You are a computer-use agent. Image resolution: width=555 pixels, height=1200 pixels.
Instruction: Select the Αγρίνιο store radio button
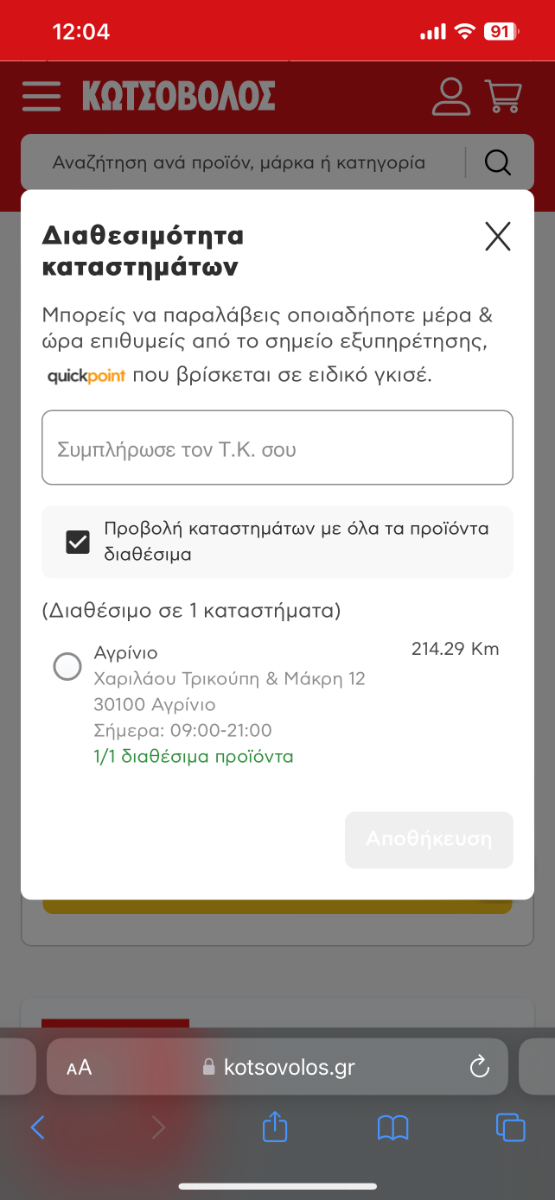pyautogui.click(x=67, y=667)
